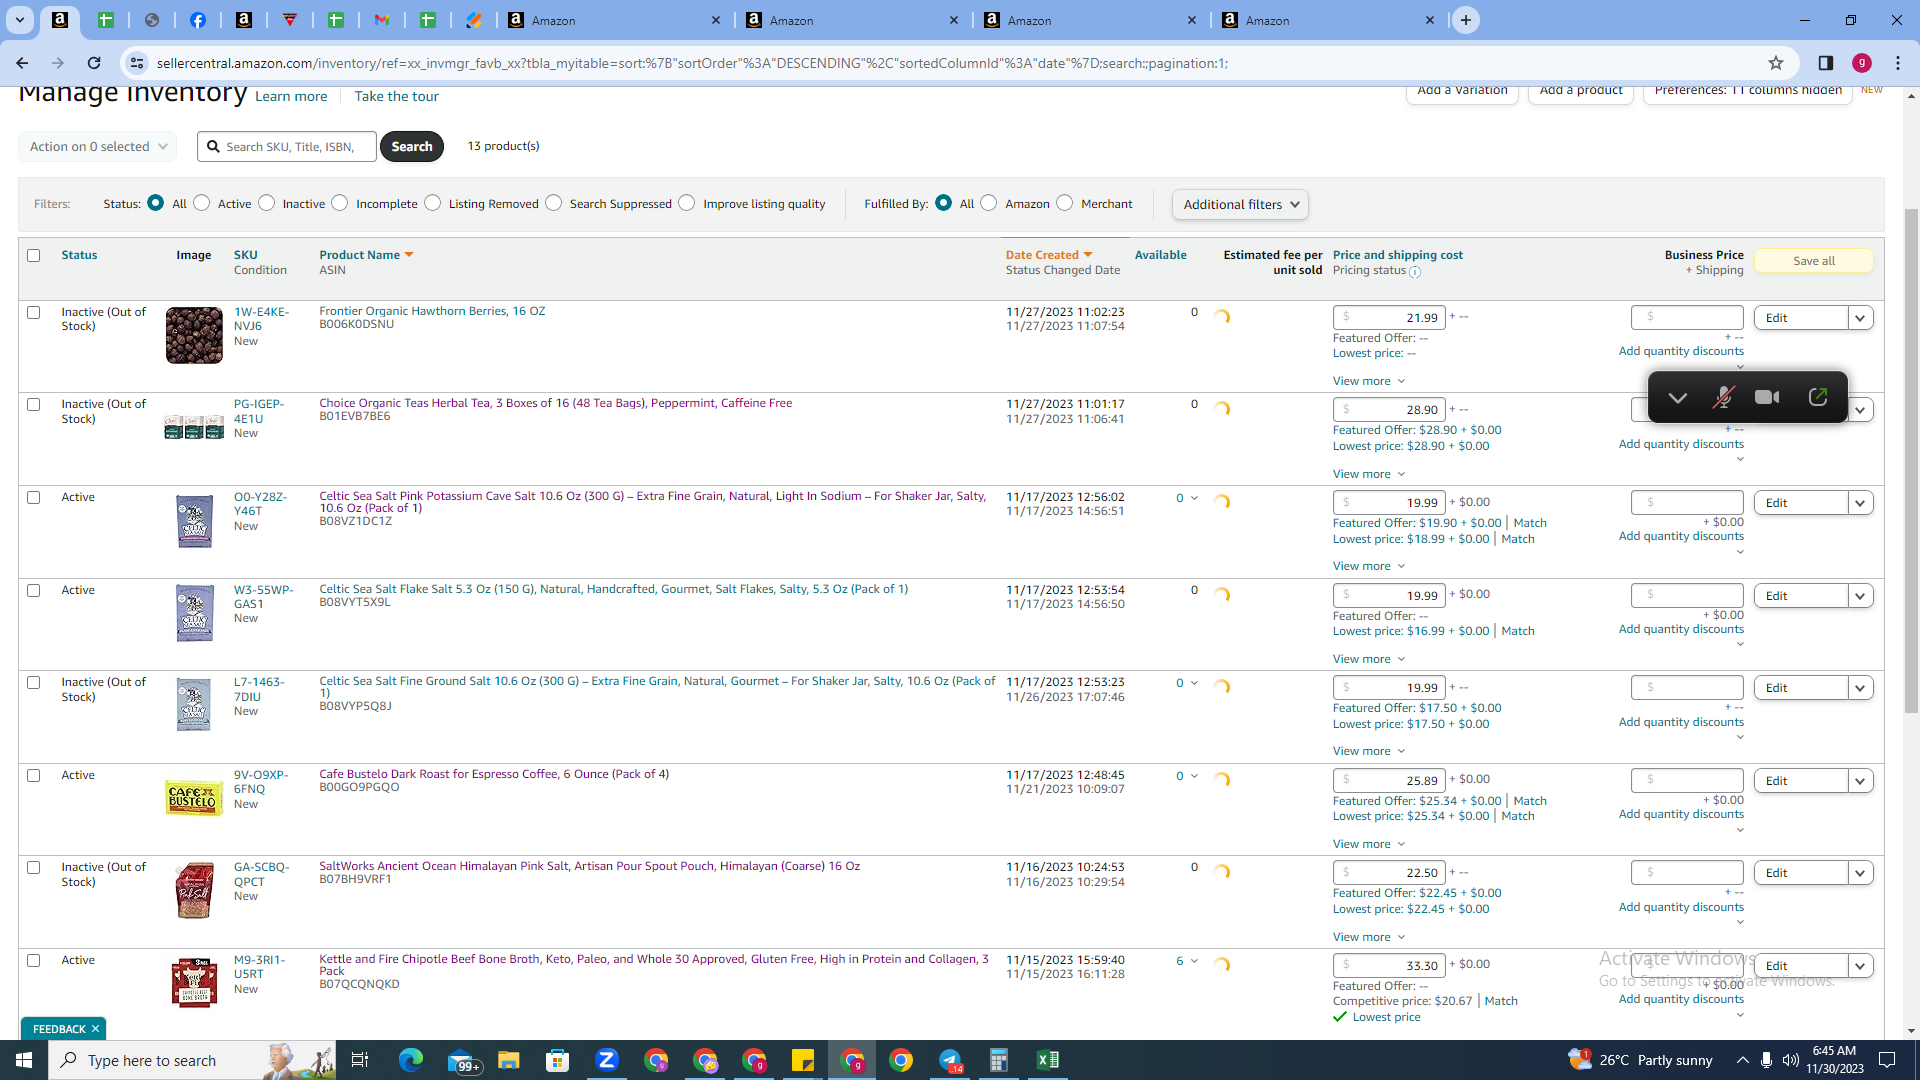The image size is (1920, 1080).
Task: Open Microsoft Edge from the taskbar
Action: [x=411, y=1060]
